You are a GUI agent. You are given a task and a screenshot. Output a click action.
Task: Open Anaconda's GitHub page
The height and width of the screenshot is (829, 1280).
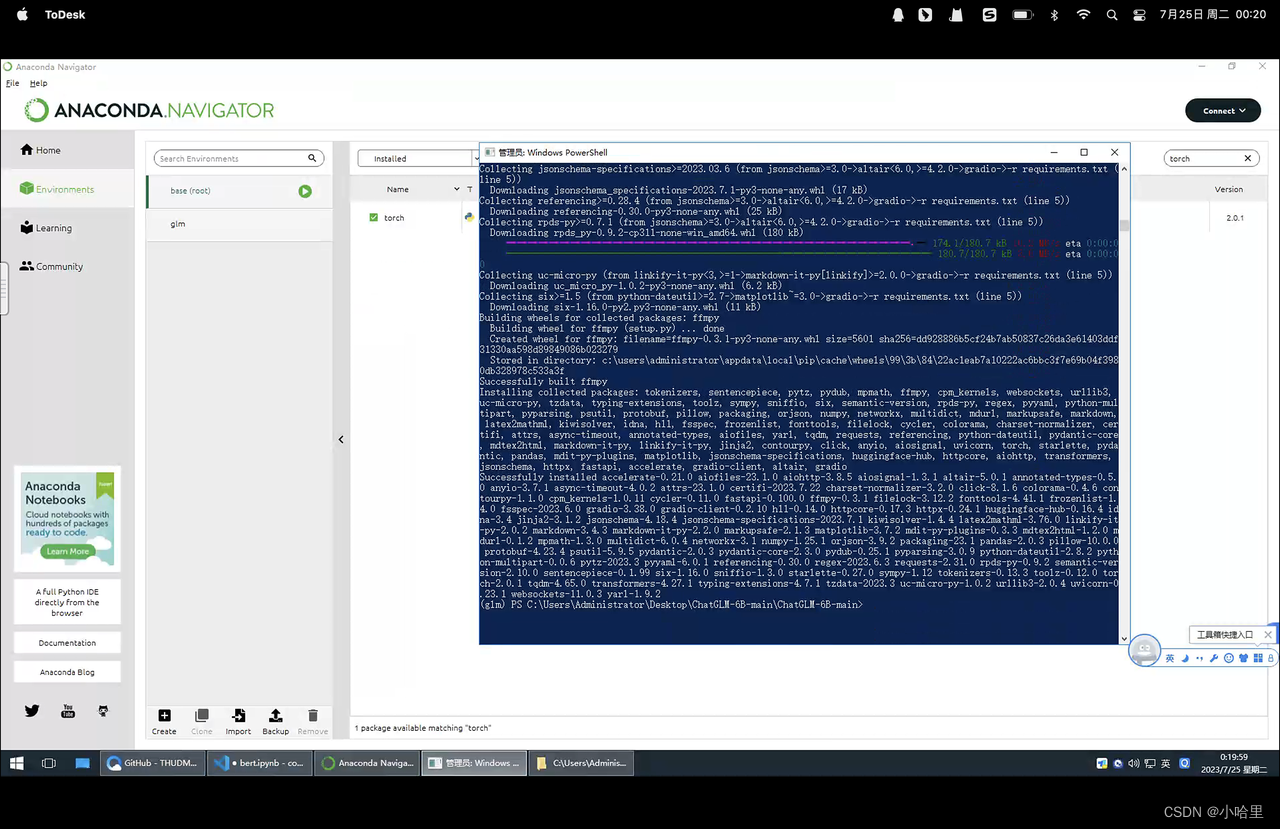102,711
